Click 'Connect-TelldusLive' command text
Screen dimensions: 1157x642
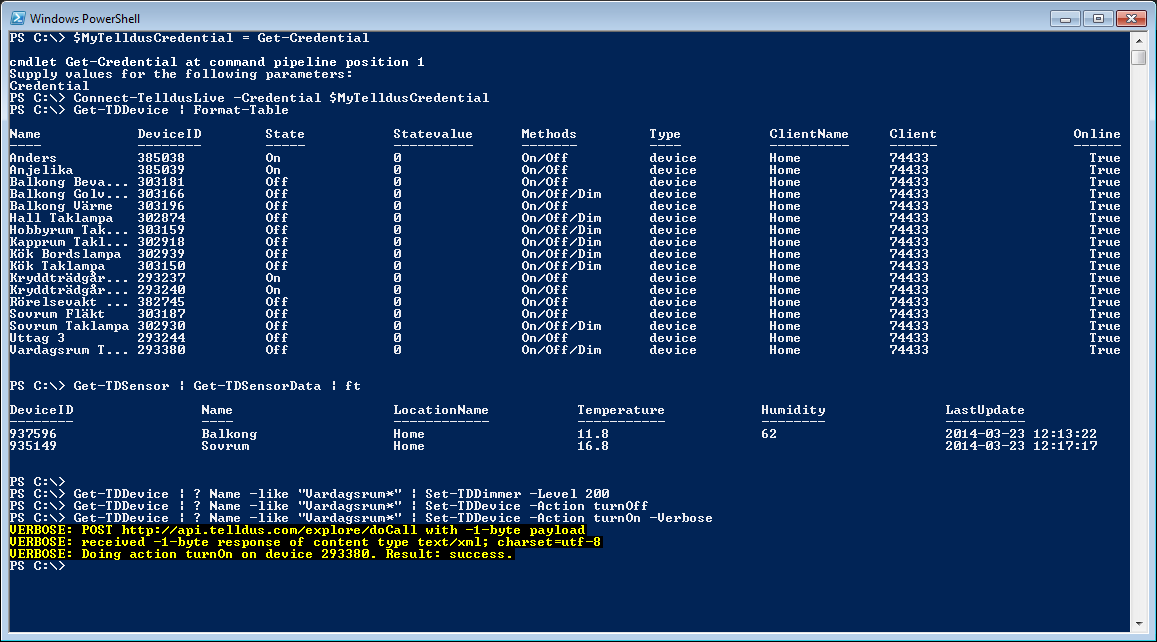coord(148,97)
